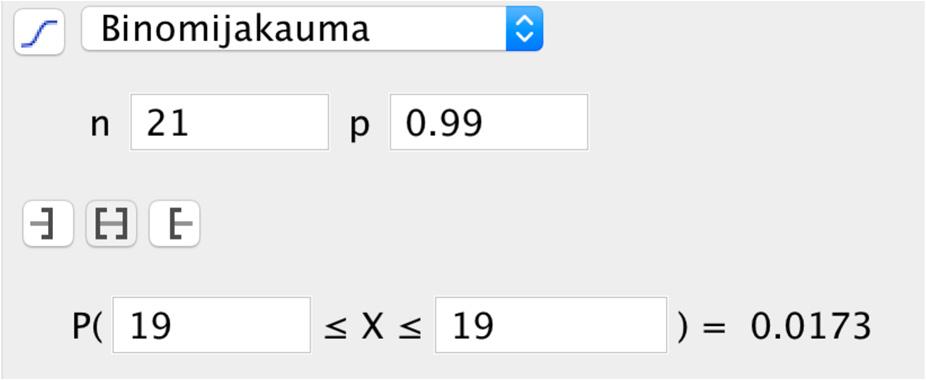Click the value 0.99 inside p box
Screen dimensions: 926x380
pos(445,124)
